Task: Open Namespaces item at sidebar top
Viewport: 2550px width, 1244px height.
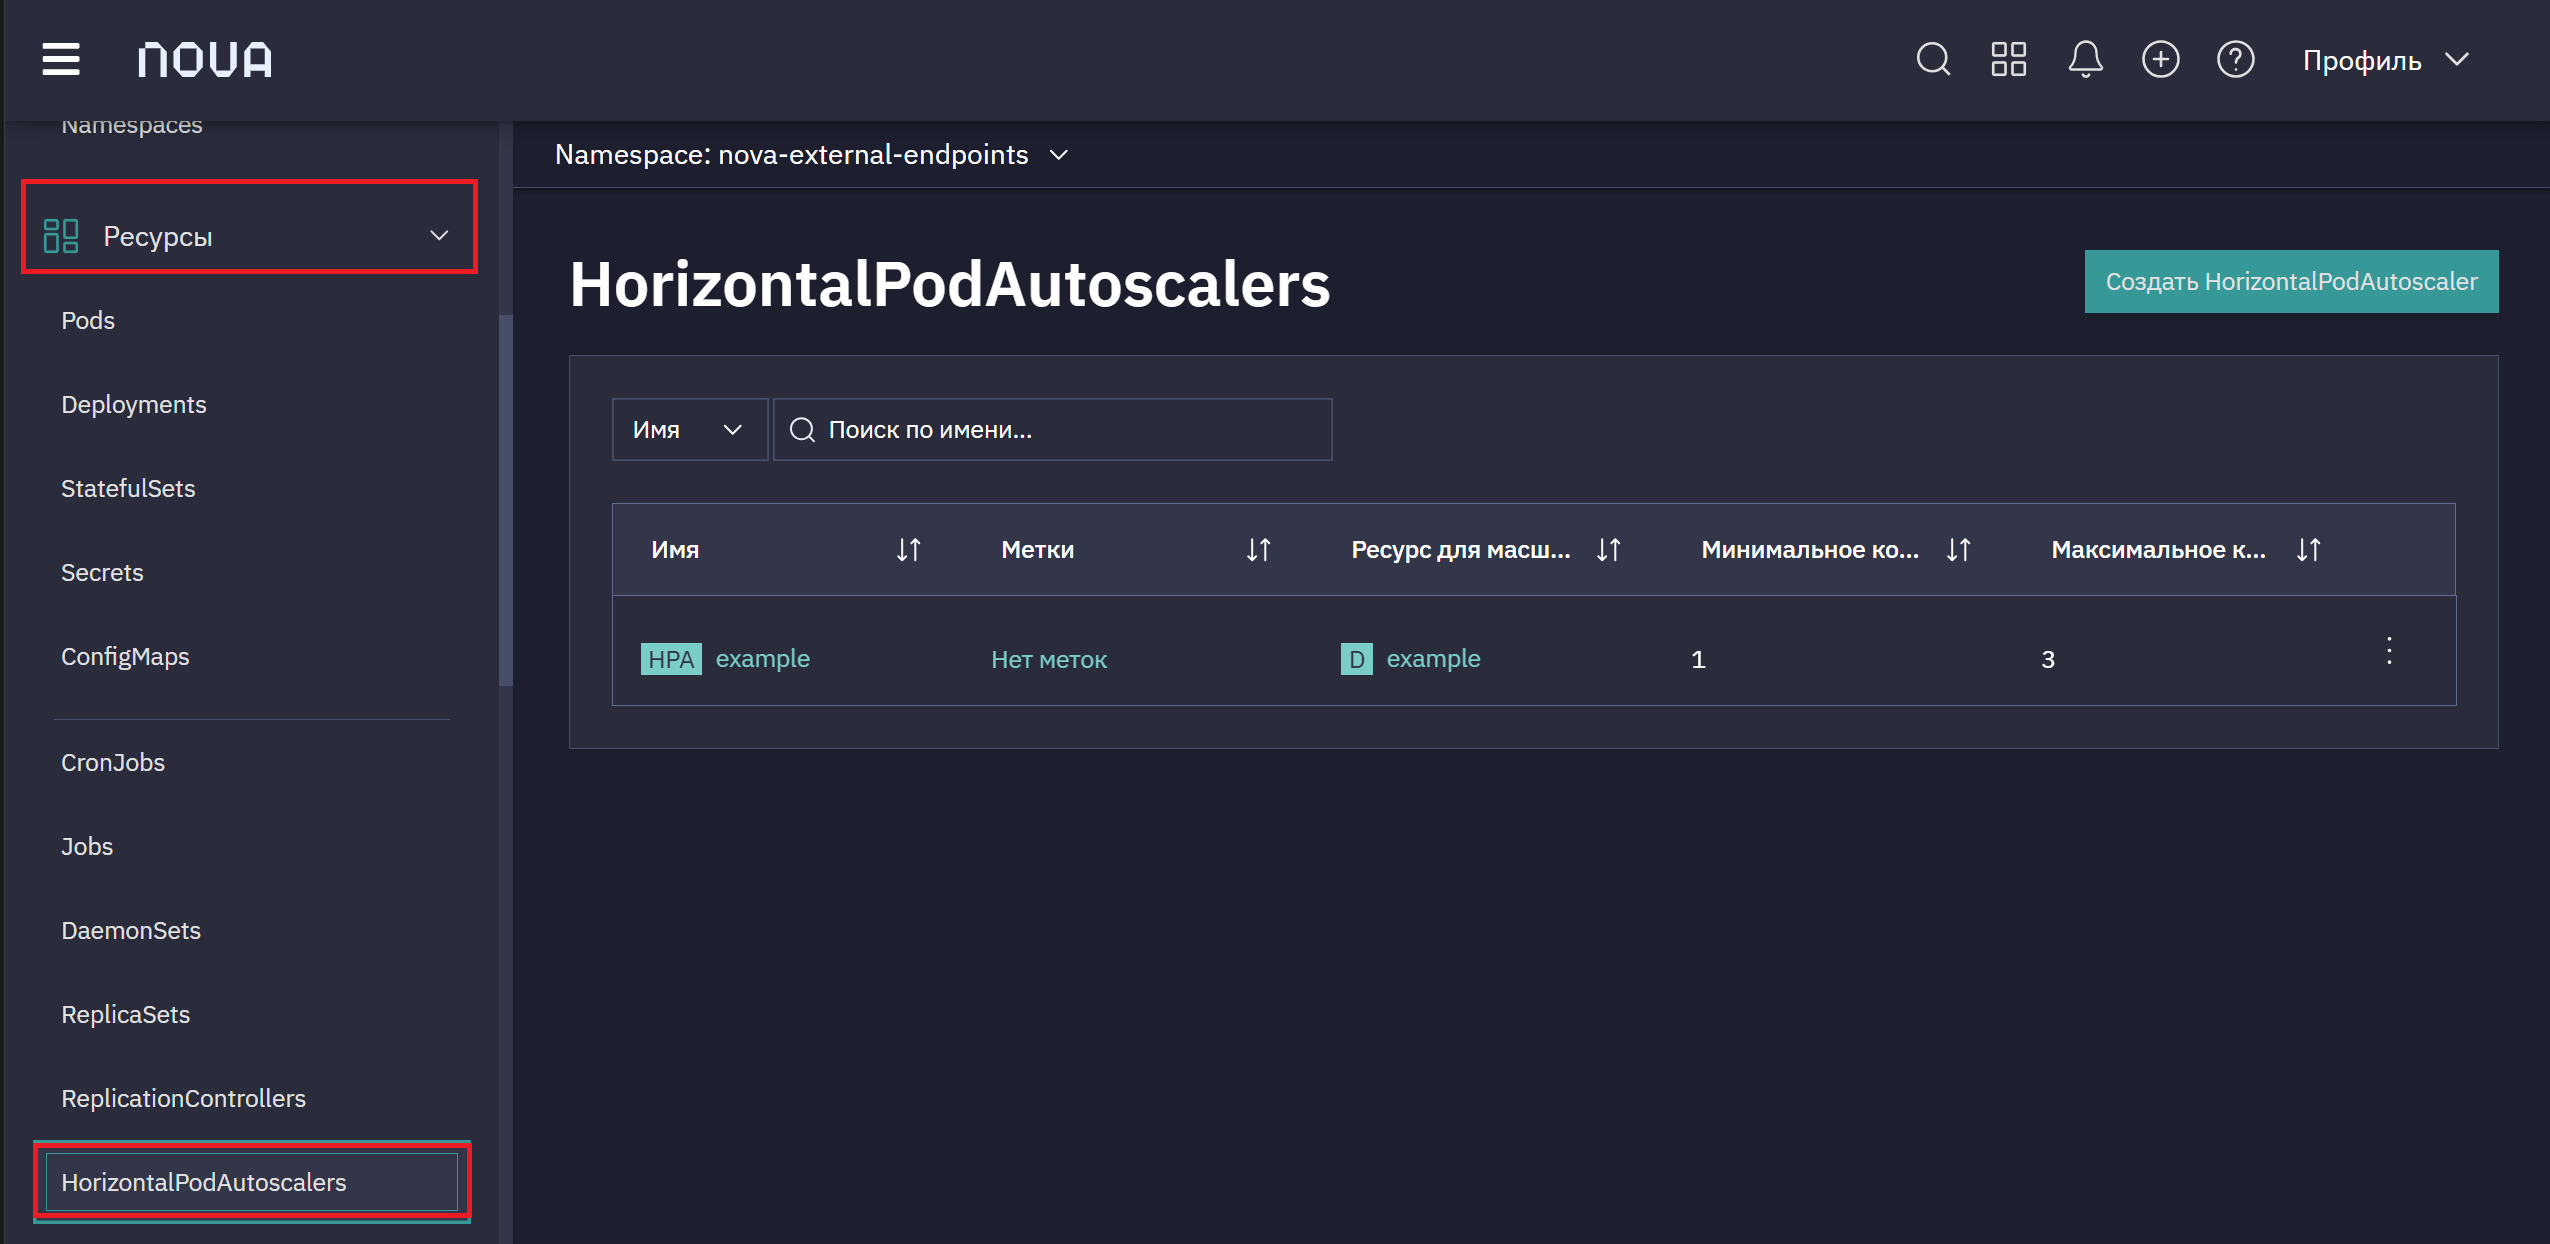Action: coord(132,126)
